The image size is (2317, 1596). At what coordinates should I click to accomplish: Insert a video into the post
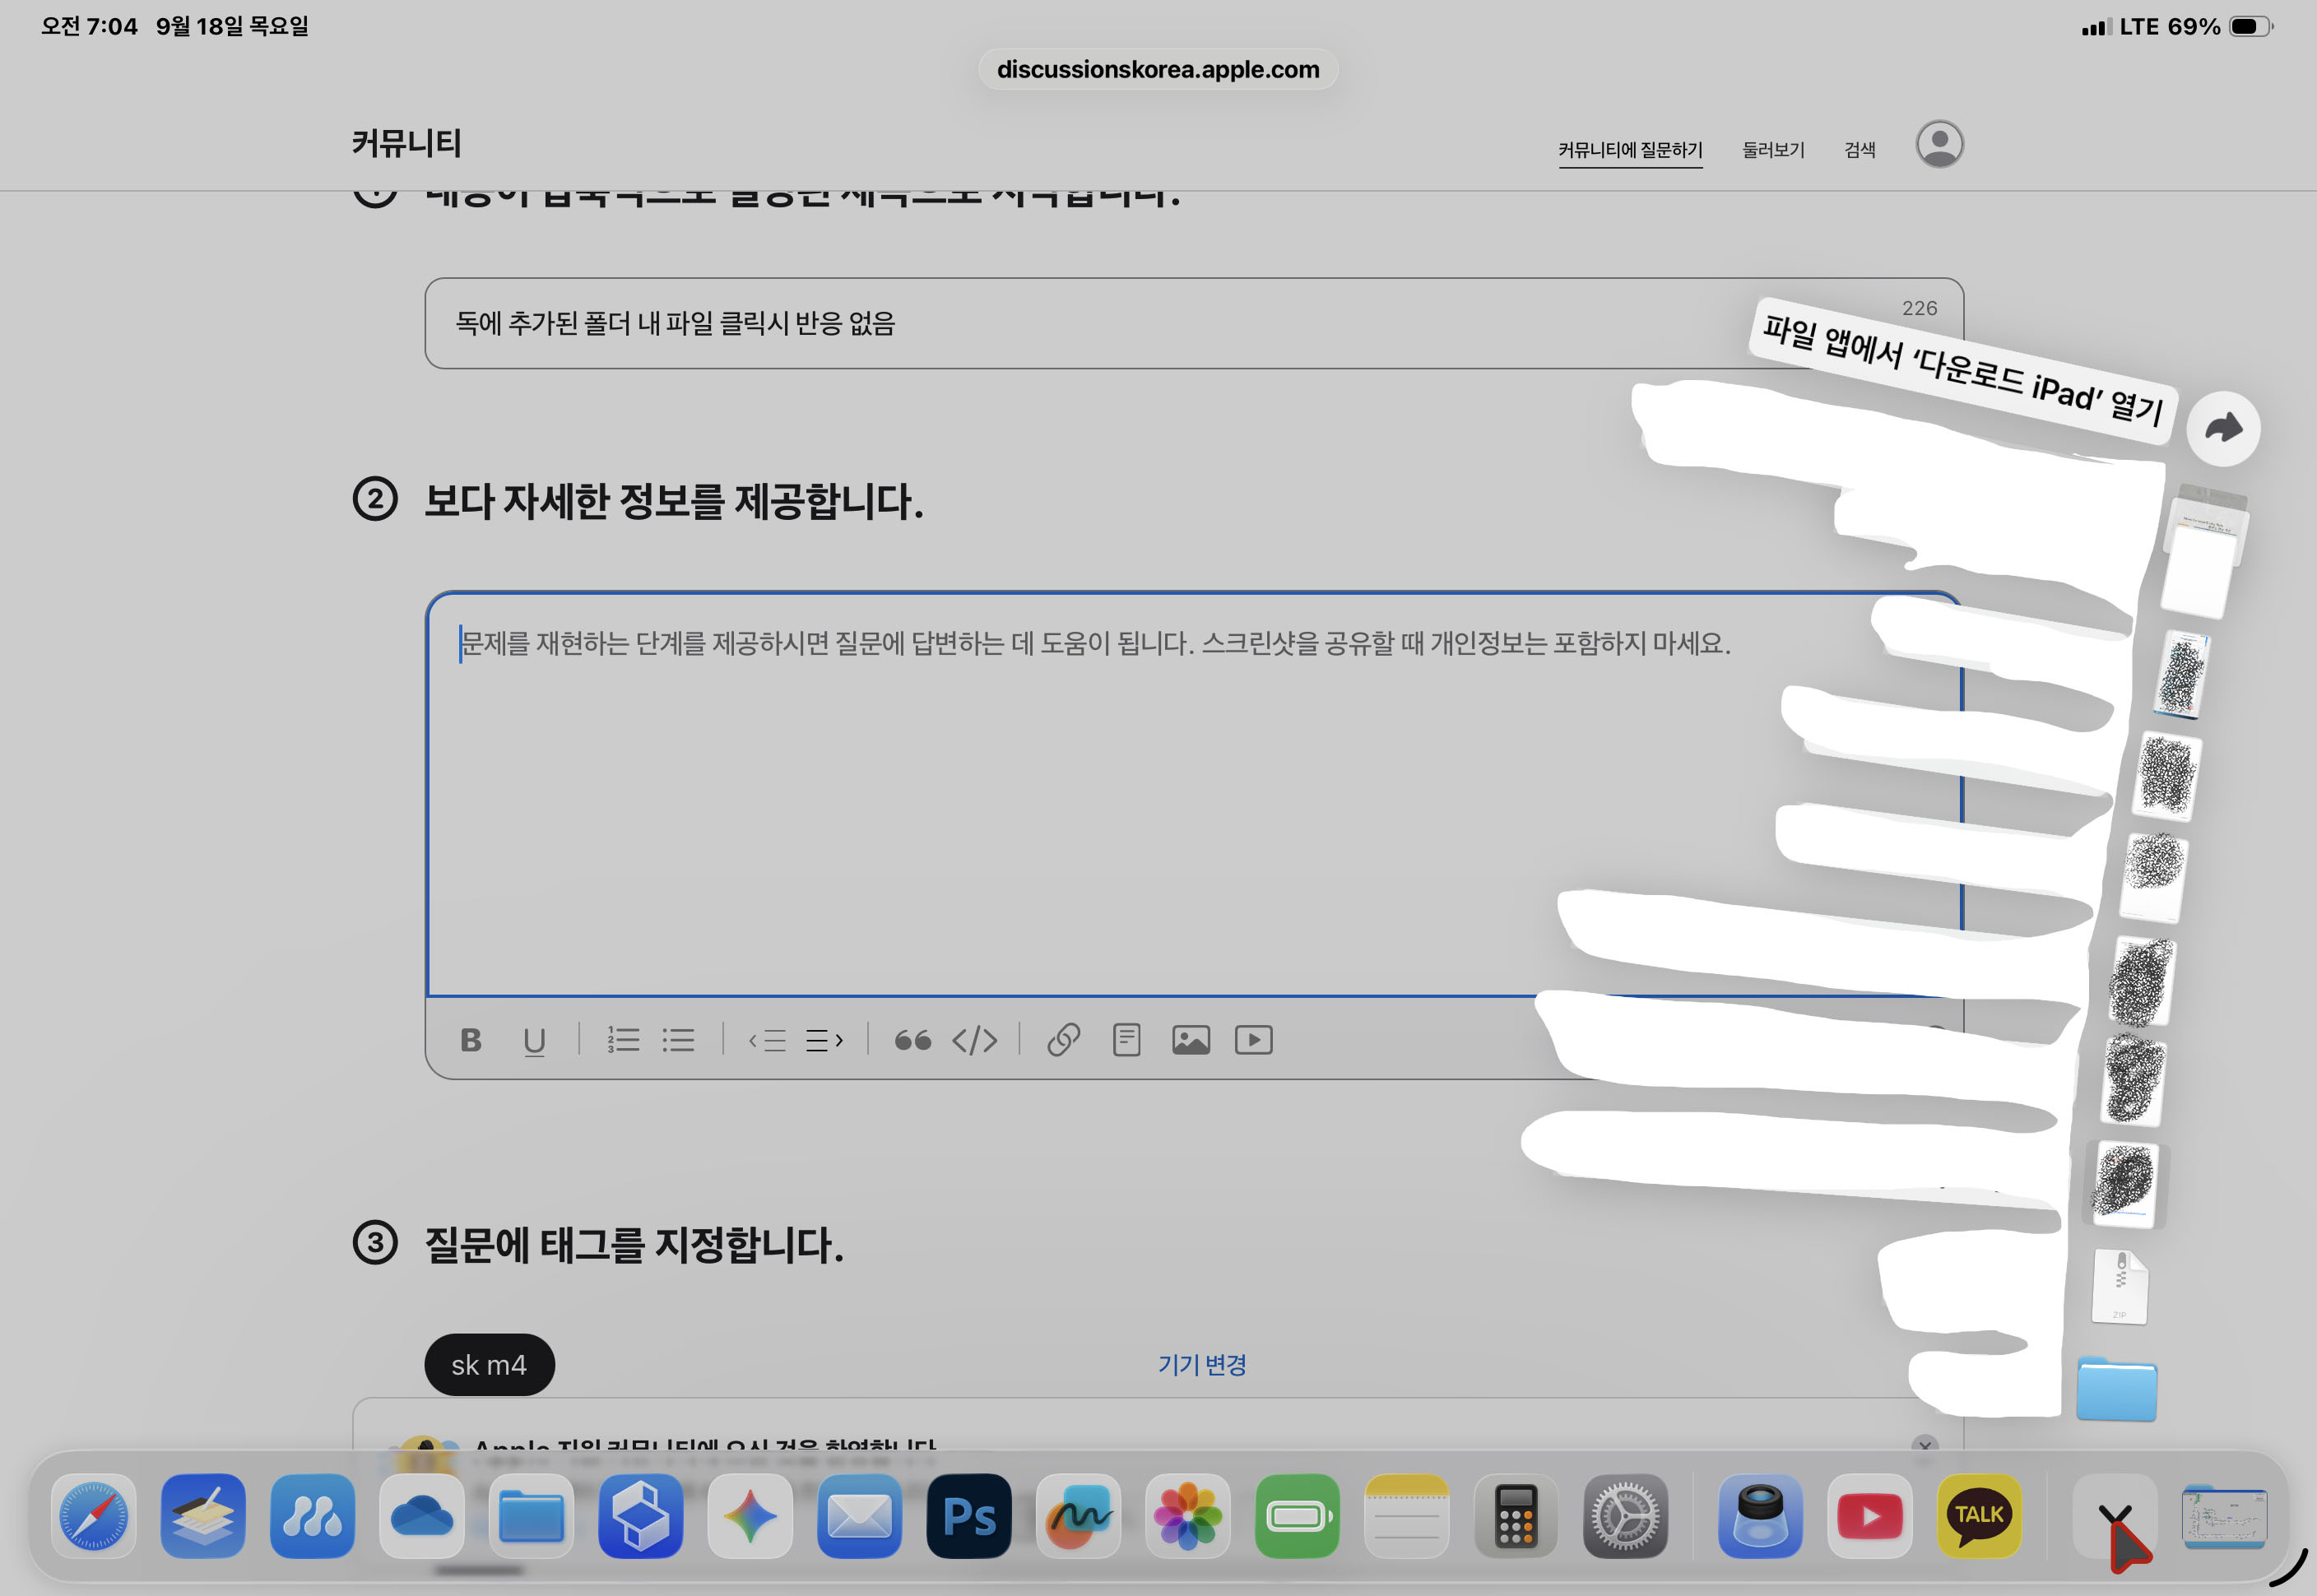tap(1253, 1040)
